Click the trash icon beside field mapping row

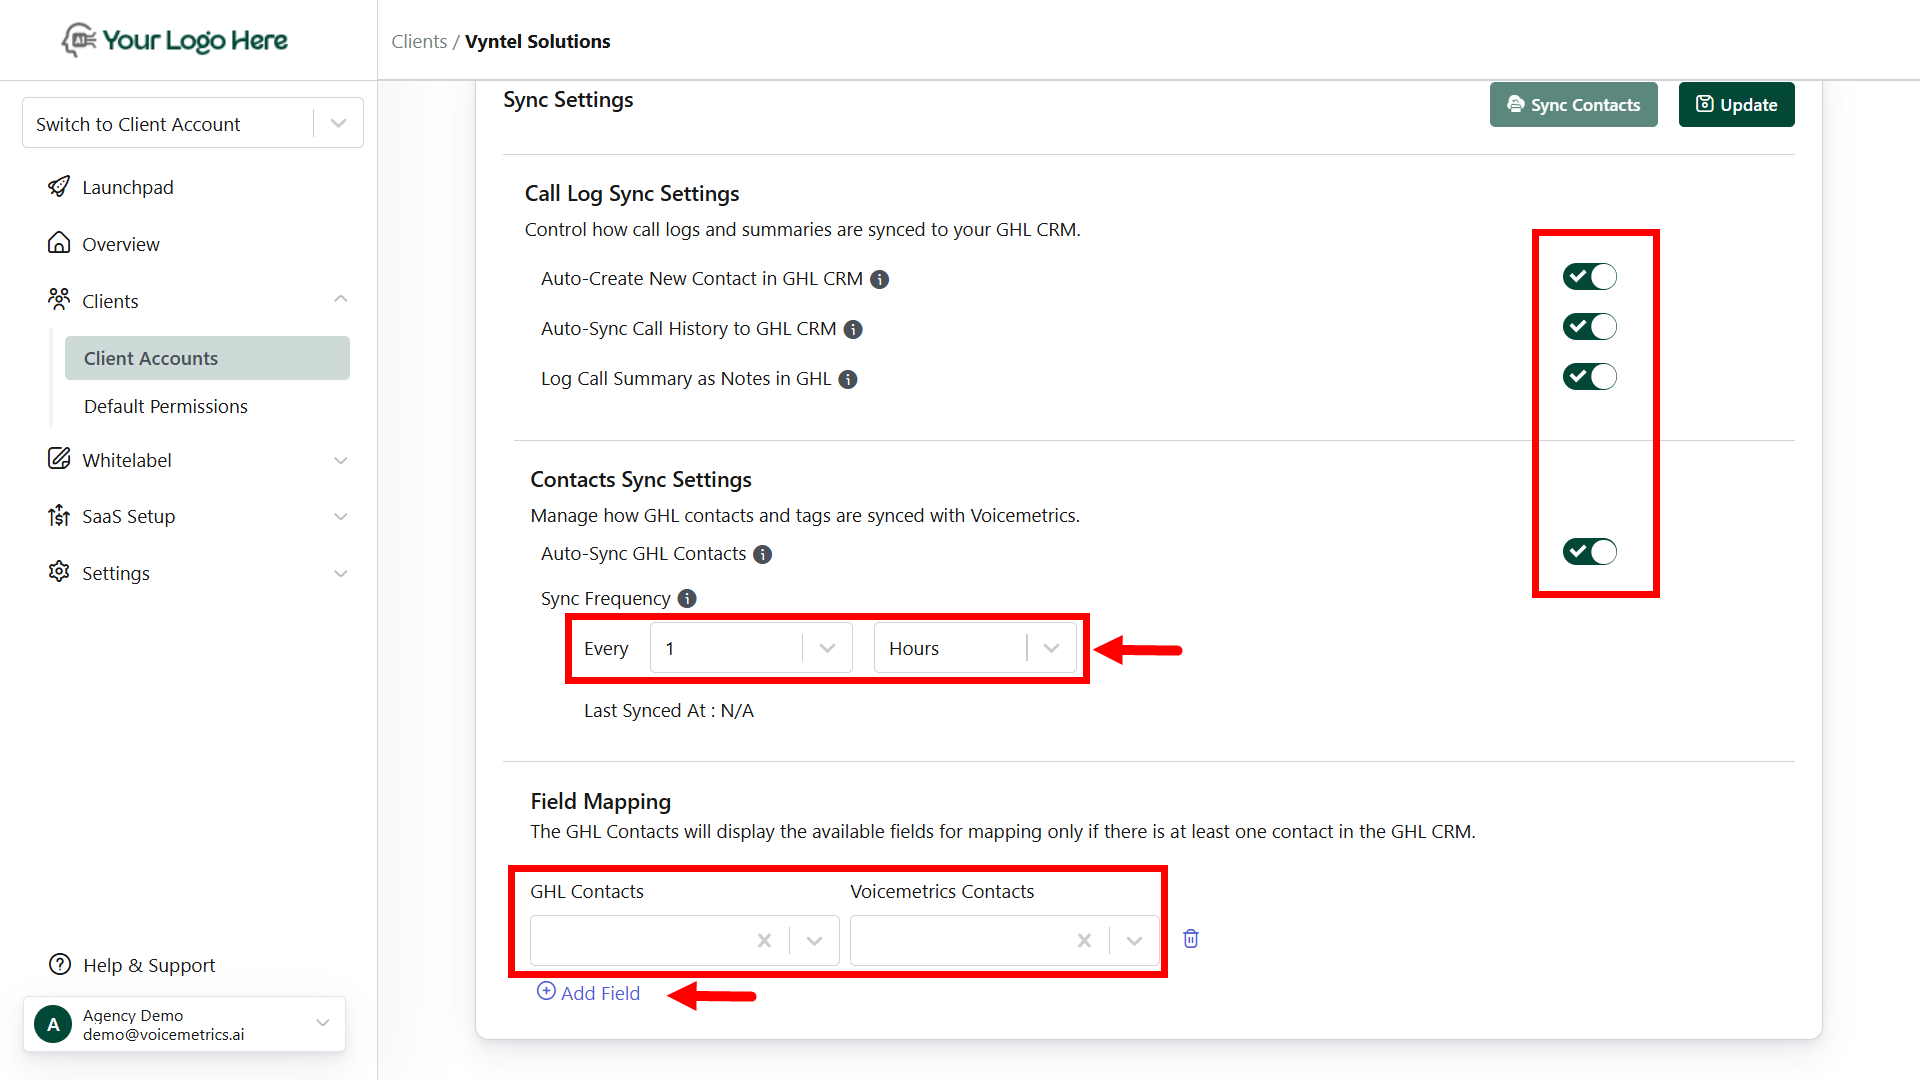tap(1190, 939)
